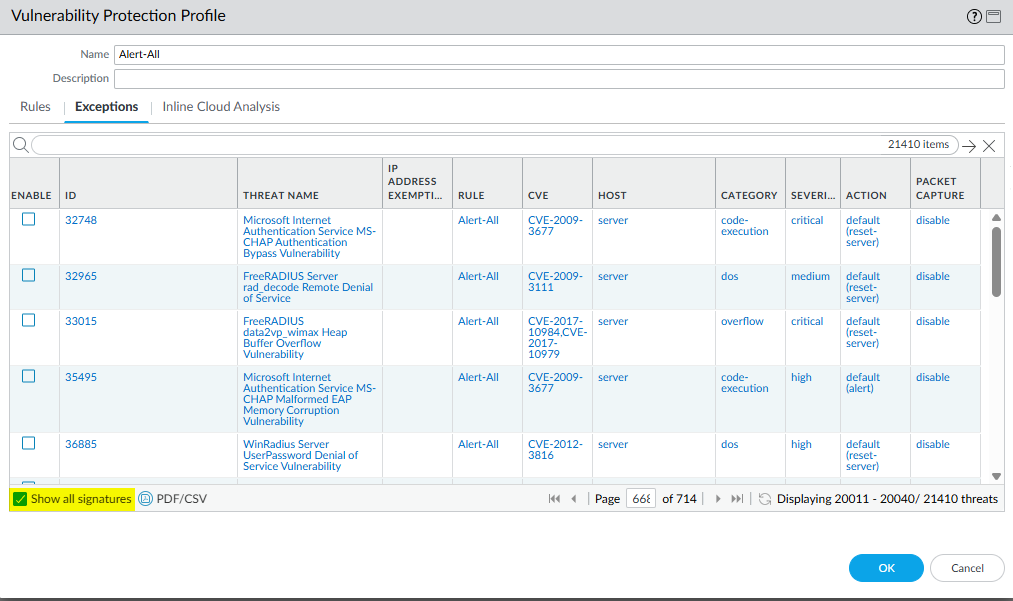
Task: Click the search apply arrow icon
Action: (968, 146)
